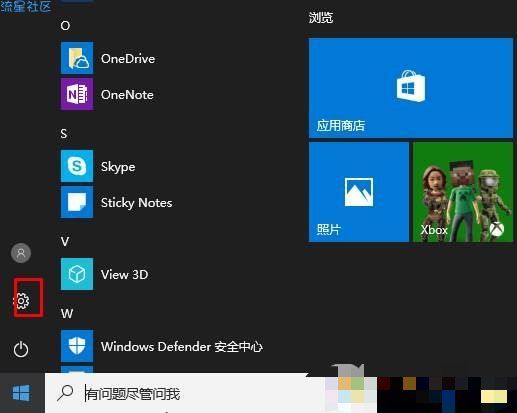Click the OneDrive text label
This screenshot has width=517, height=413.
coord(128,59)
